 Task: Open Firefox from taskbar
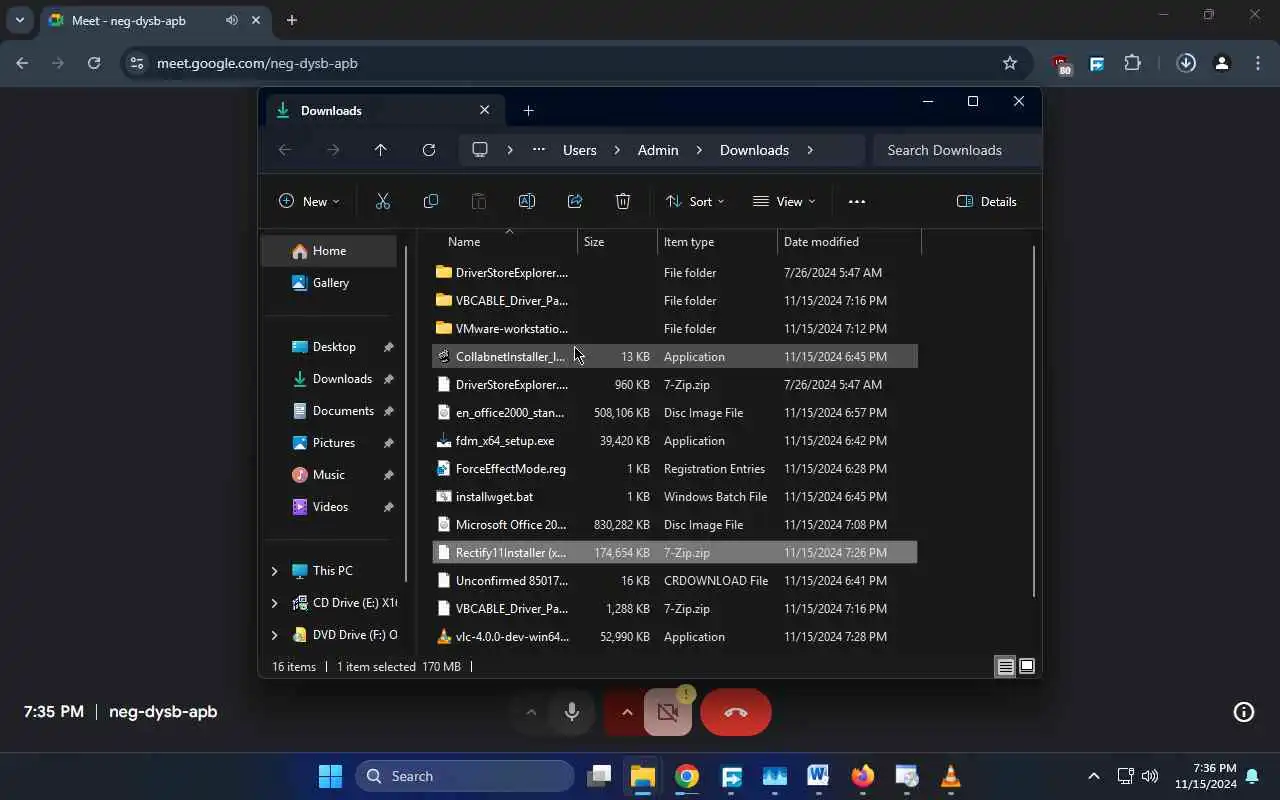pyautogui.click(x=862, y=776)
